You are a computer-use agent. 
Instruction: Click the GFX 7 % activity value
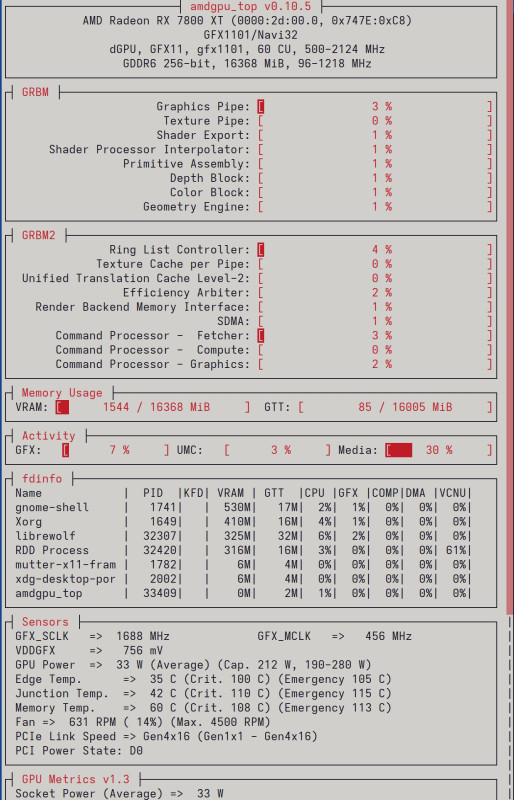click(119, 449)
